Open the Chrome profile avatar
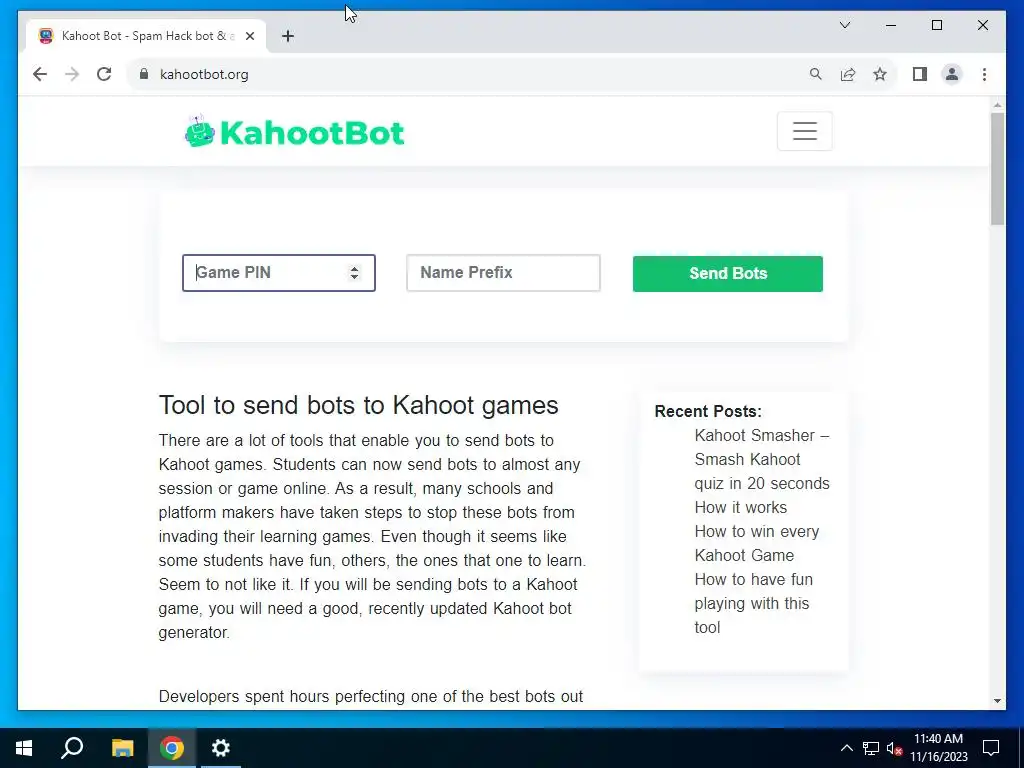 pyautogui.click(x=952, y=74)
